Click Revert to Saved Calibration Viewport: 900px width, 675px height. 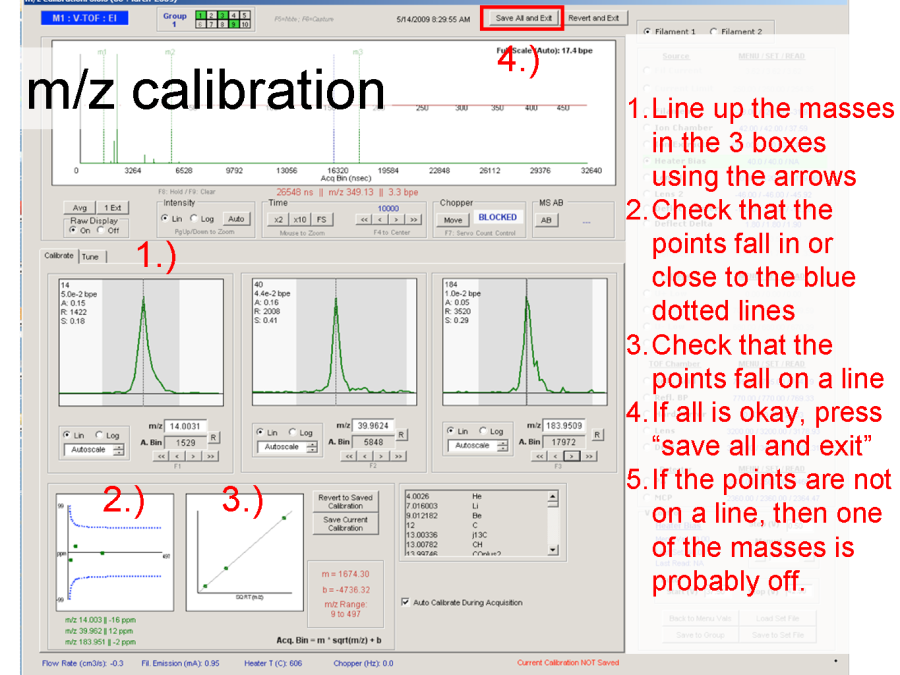[x=345, y=501]
